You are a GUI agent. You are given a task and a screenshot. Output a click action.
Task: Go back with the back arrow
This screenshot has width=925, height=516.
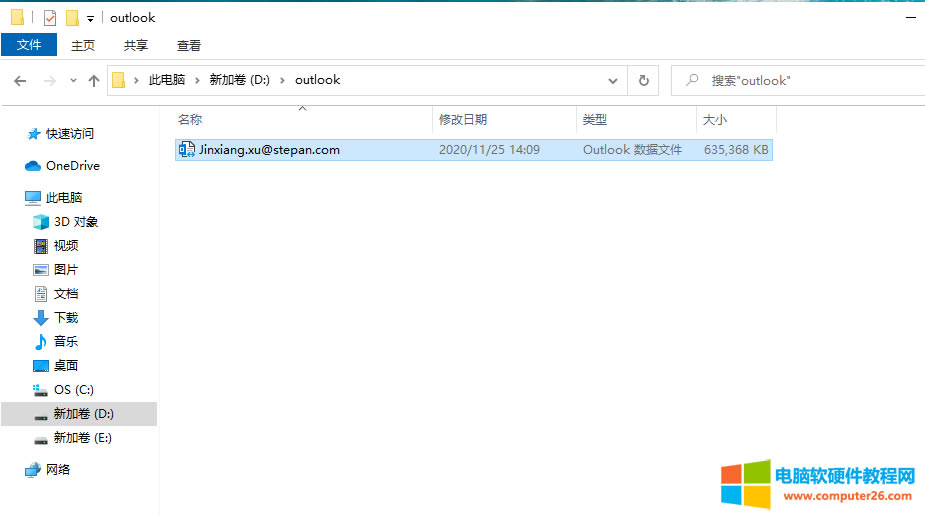20,81
